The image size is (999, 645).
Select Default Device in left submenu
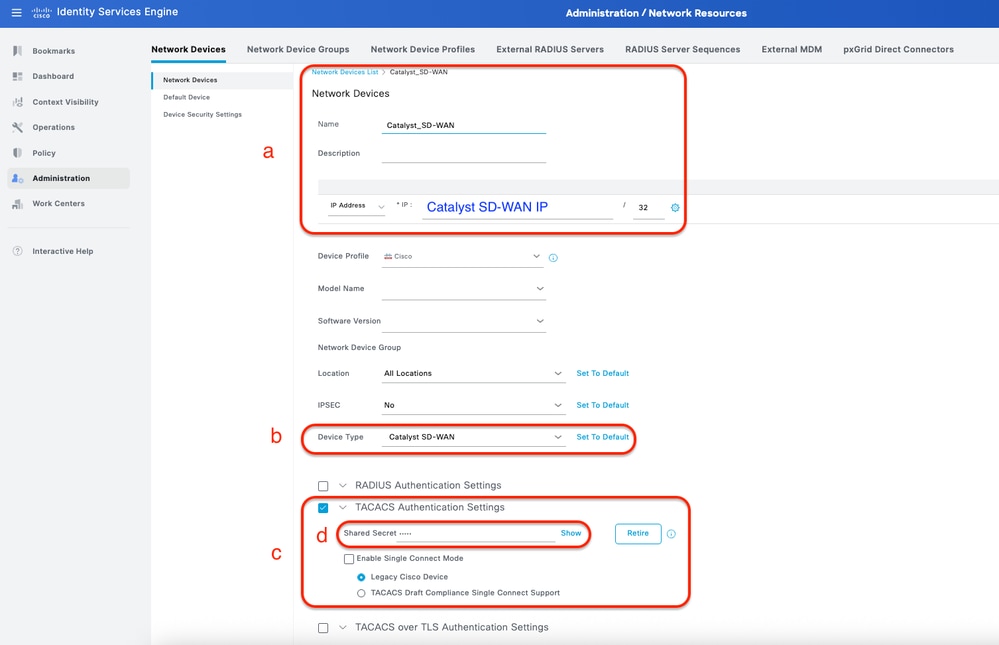coord(186,98)
